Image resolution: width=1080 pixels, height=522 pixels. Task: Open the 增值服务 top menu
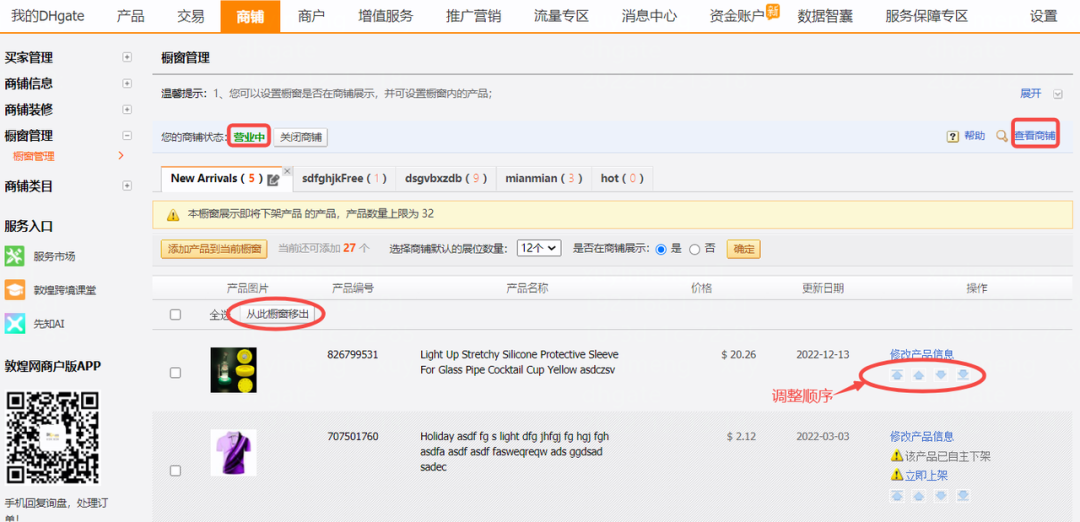click(x=386, y=17)
